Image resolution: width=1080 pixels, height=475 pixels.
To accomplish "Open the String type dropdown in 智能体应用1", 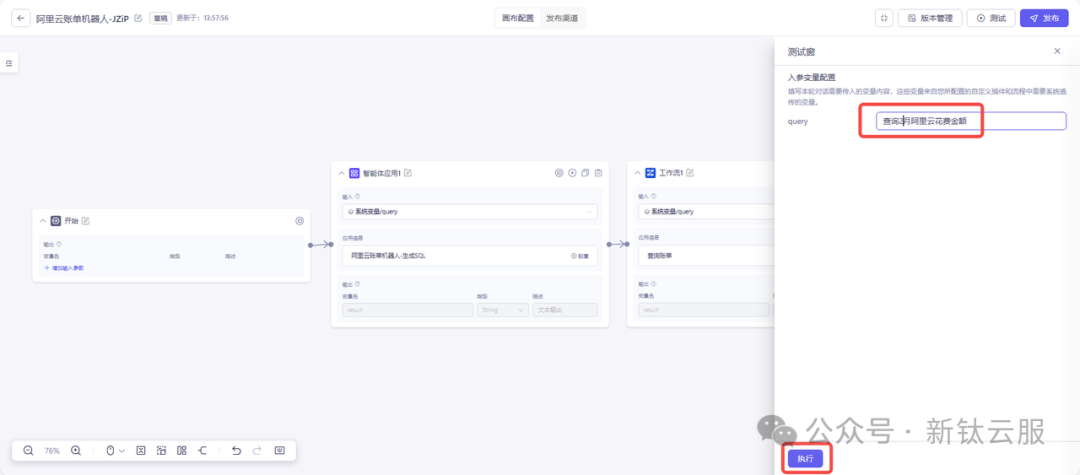I will 503,310.
